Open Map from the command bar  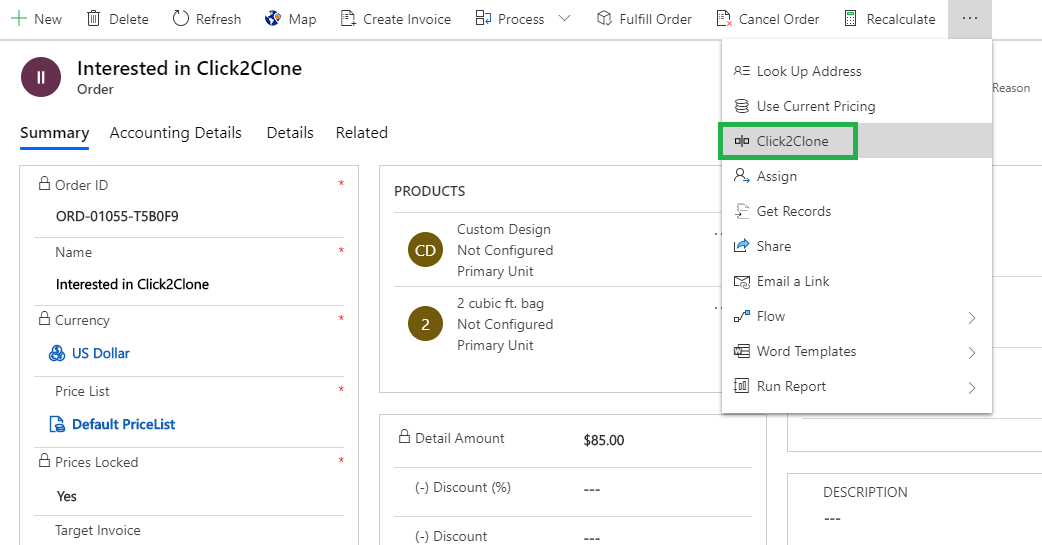(x=290, y=19)
